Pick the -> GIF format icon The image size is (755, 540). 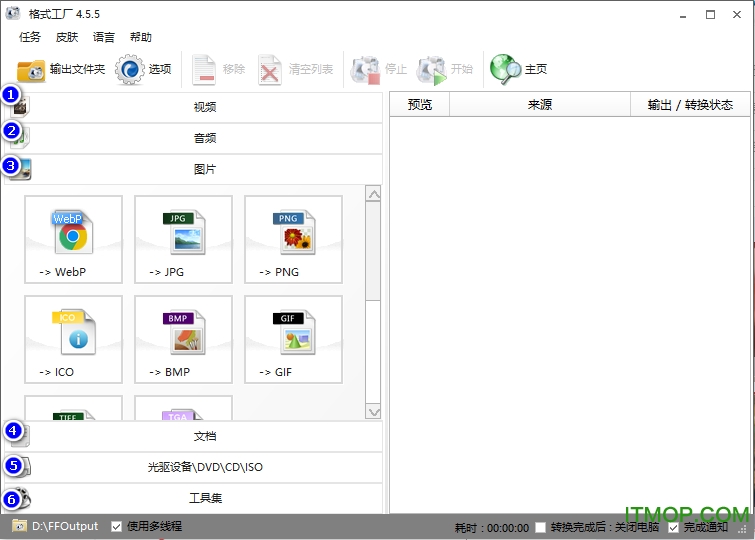293,339
